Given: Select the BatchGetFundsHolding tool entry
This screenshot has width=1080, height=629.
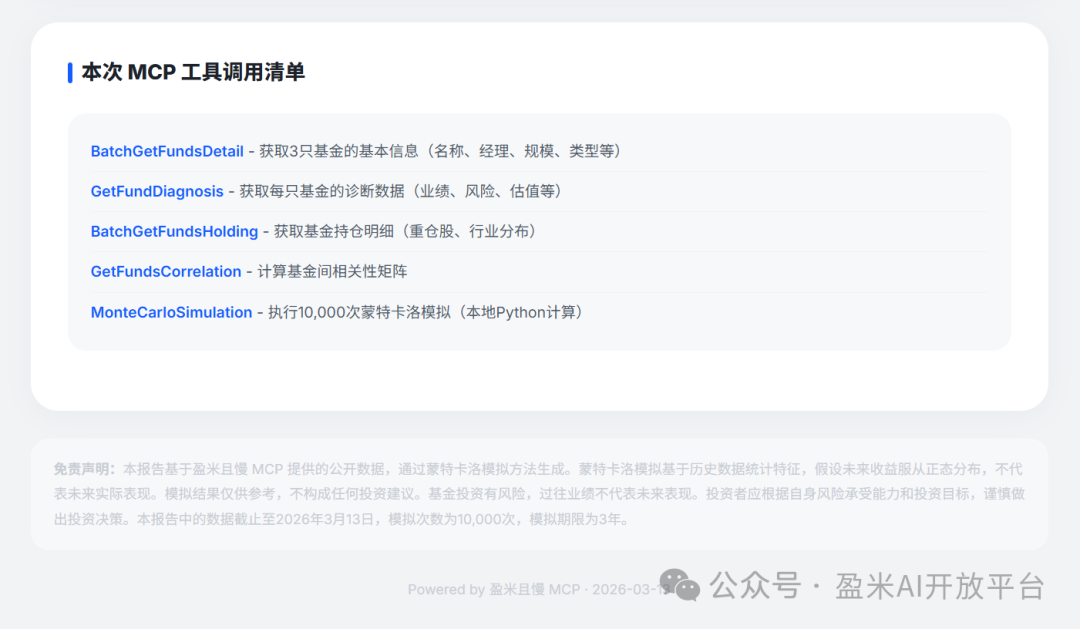Looking at the screenshot, I should pos(174,231).
